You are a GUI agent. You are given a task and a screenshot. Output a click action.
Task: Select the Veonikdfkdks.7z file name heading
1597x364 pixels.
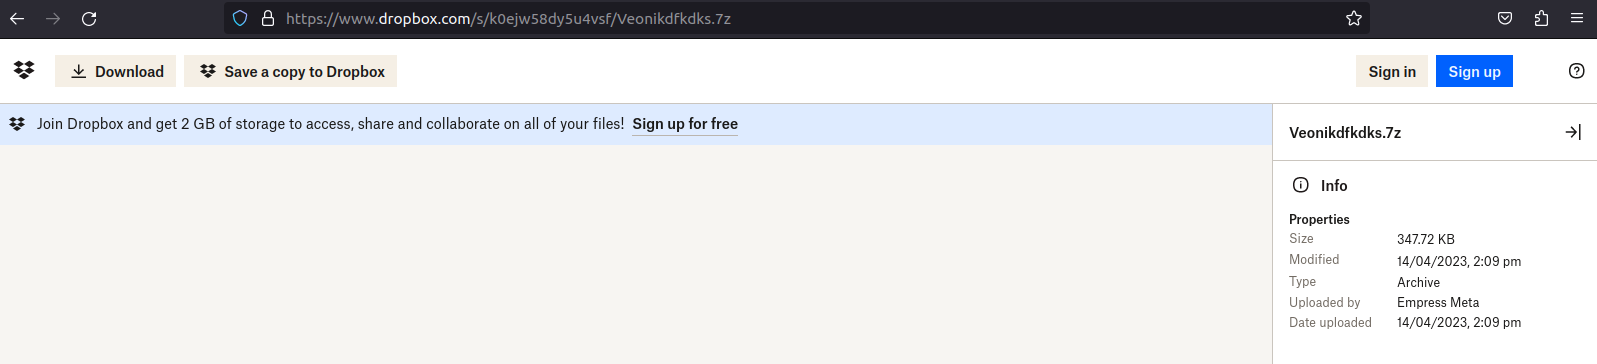coord(1345,132)
